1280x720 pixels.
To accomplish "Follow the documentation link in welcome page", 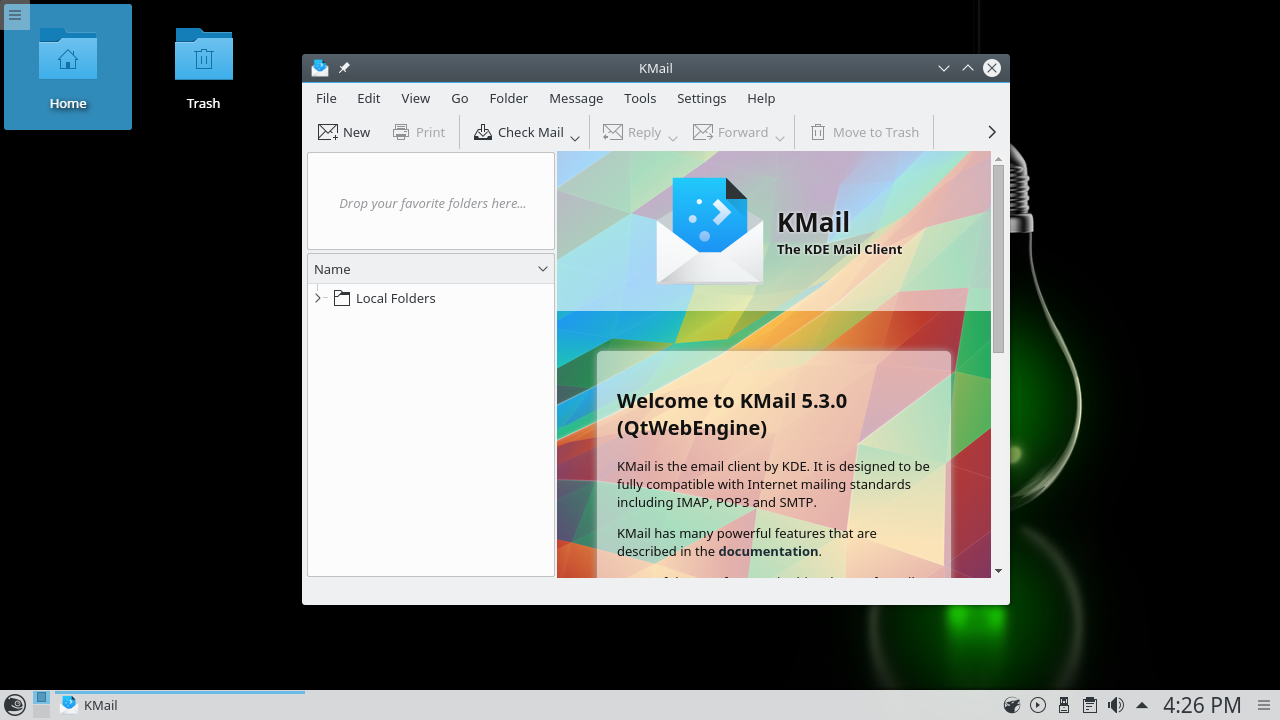I will click(x=768, y=551).
